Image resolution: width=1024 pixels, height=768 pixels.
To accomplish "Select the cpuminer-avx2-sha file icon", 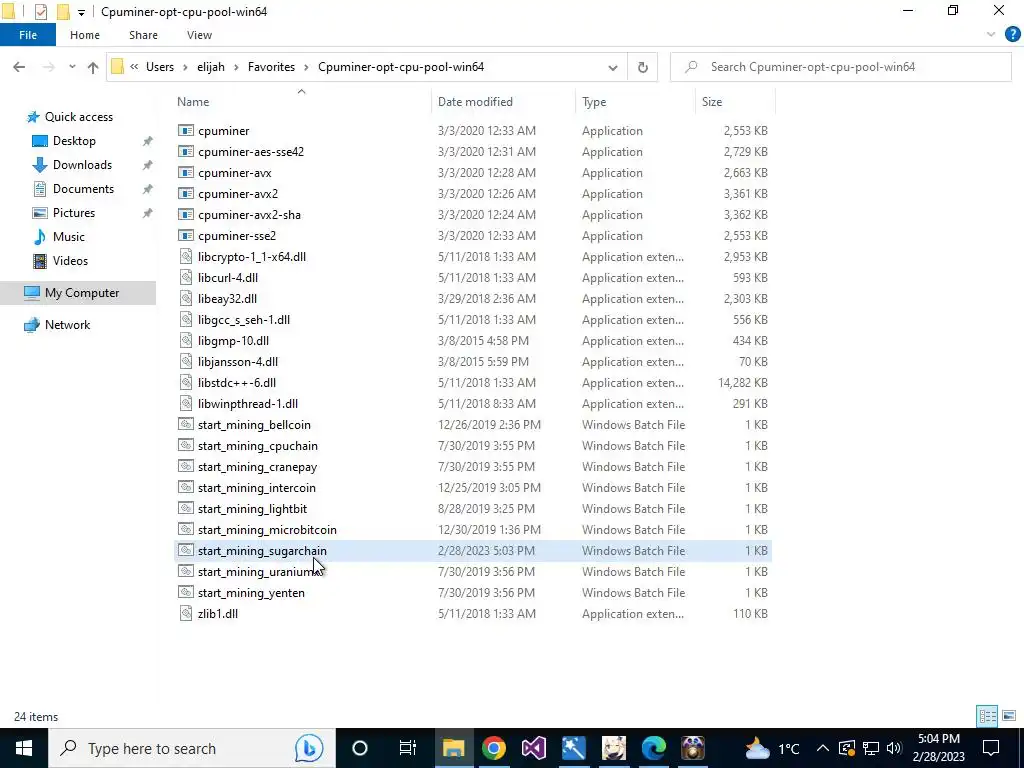I will 186,214.
